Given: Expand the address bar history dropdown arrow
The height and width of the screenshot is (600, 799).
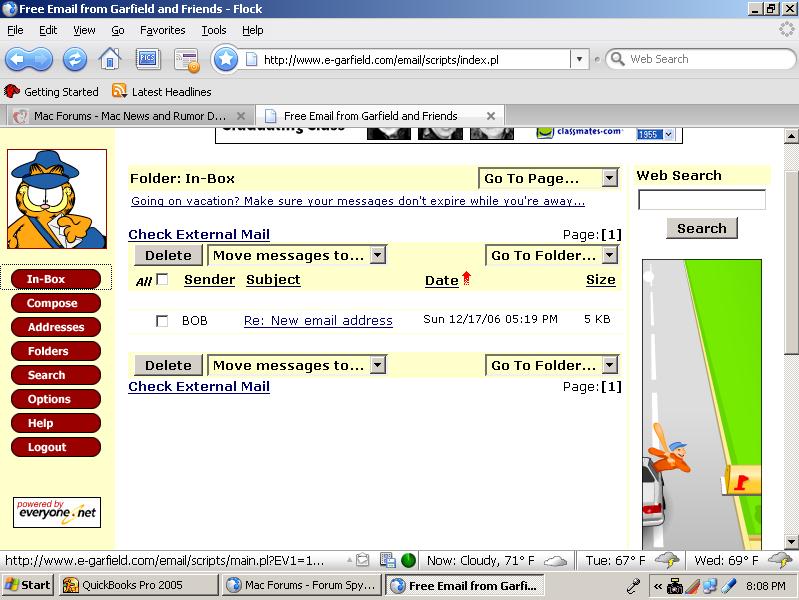Looking at the screenshot, I should 579,60.
